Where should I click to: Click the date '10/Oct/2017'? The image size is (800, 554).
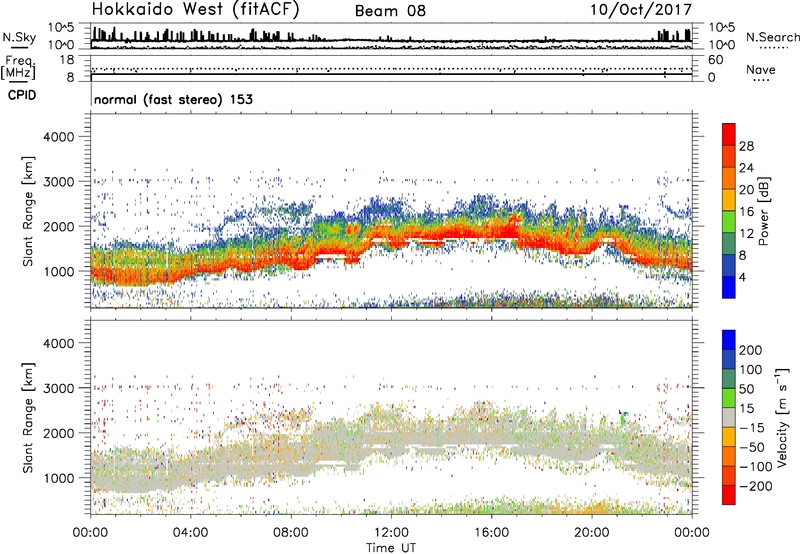[x=641, y=10]
